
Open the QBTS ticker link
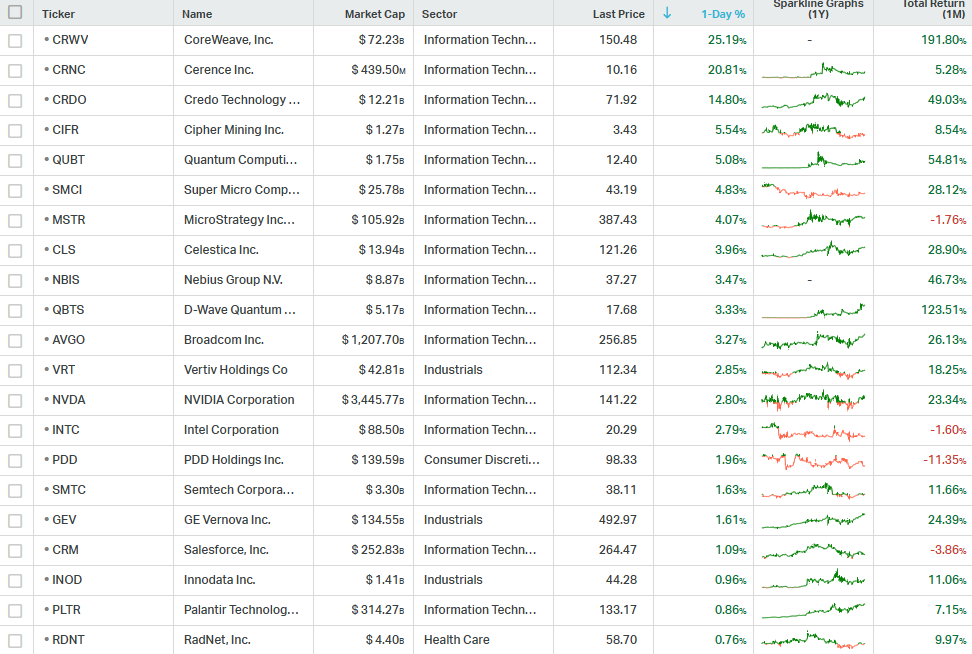pyautogui.click(x=68, y=309)
